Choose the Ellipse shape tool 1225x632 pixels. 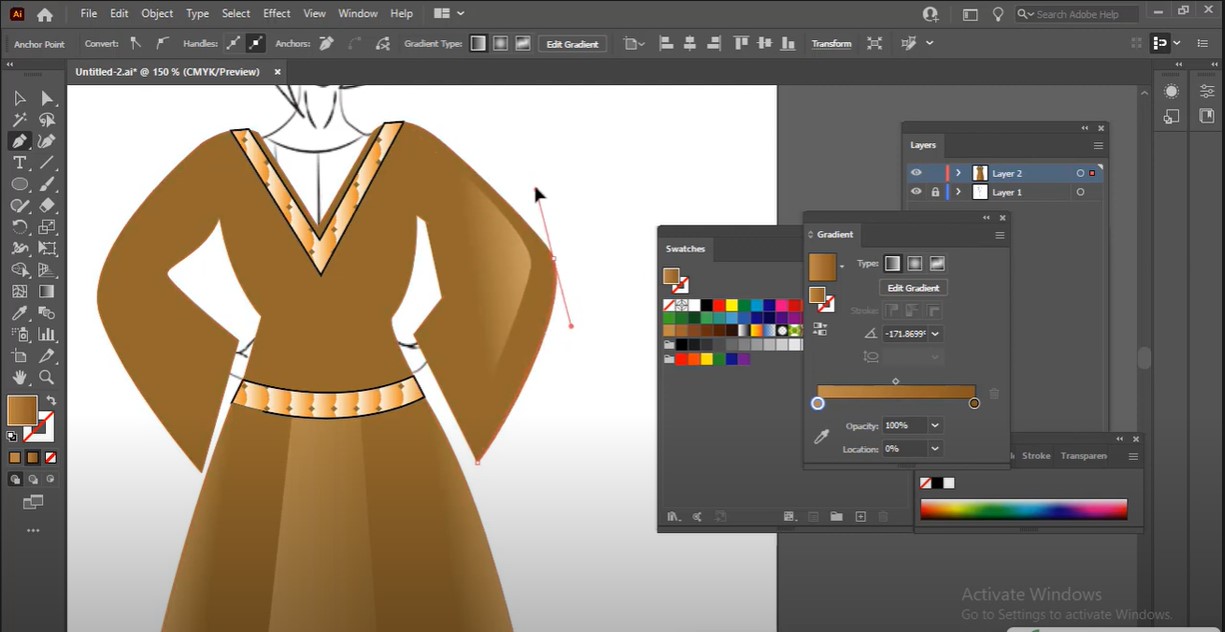(19, 184)
